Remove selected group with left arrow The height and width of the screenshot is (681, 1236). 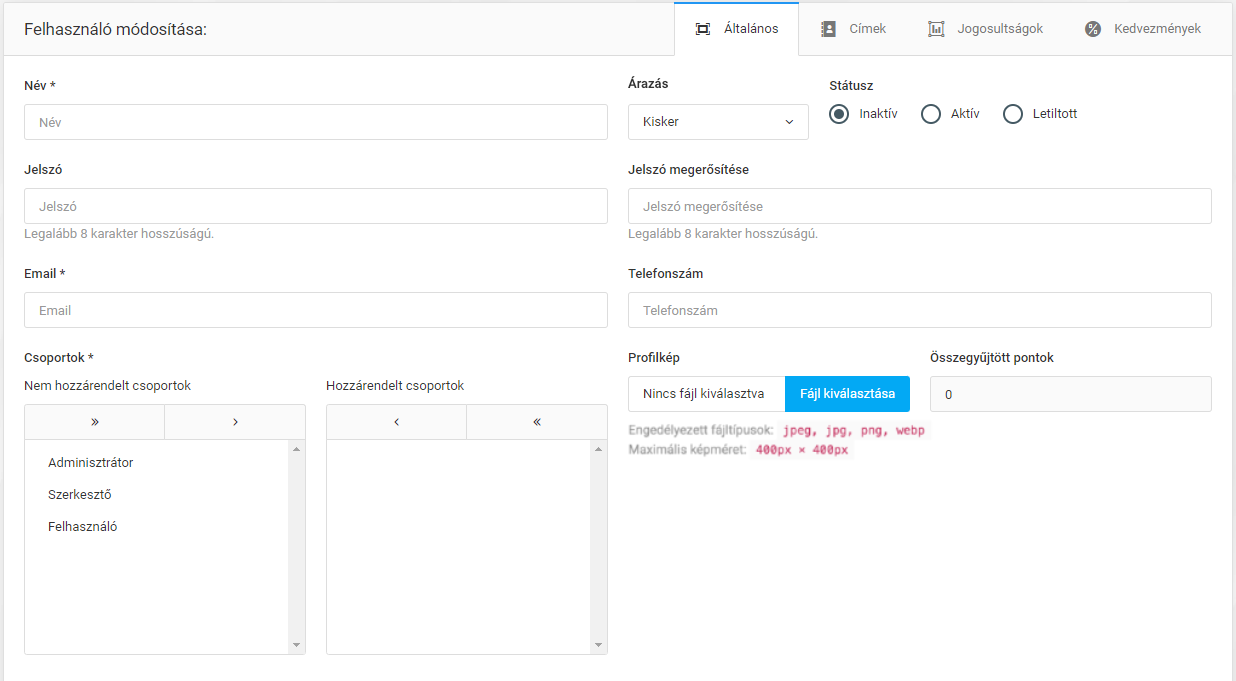[397, 422]
